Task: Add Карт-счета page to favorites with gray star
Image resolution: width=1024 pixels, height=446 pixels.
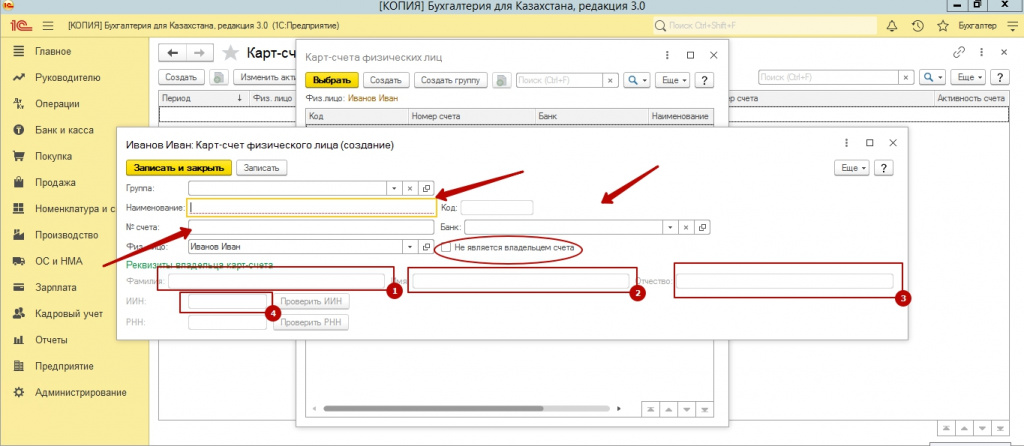Action: (231, 53)
